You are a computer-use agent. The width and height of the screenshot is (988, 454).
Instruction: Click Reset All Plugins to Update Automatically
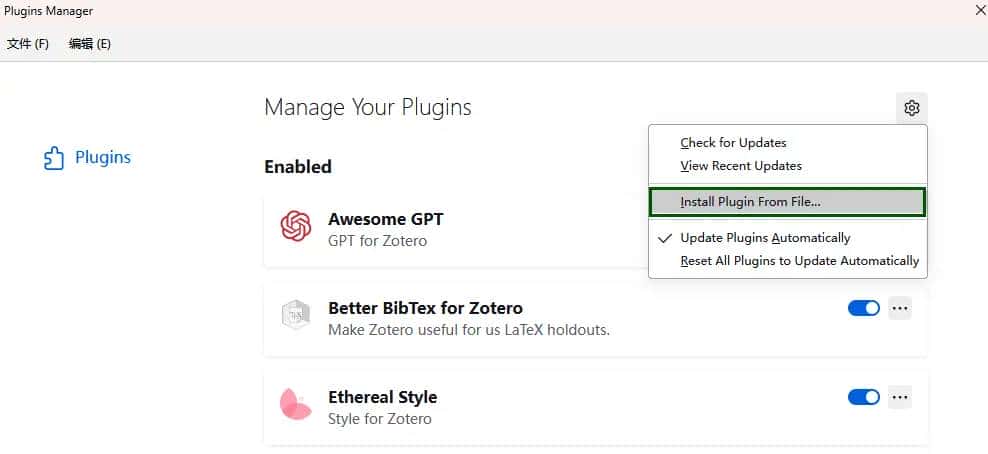point(799,261)
